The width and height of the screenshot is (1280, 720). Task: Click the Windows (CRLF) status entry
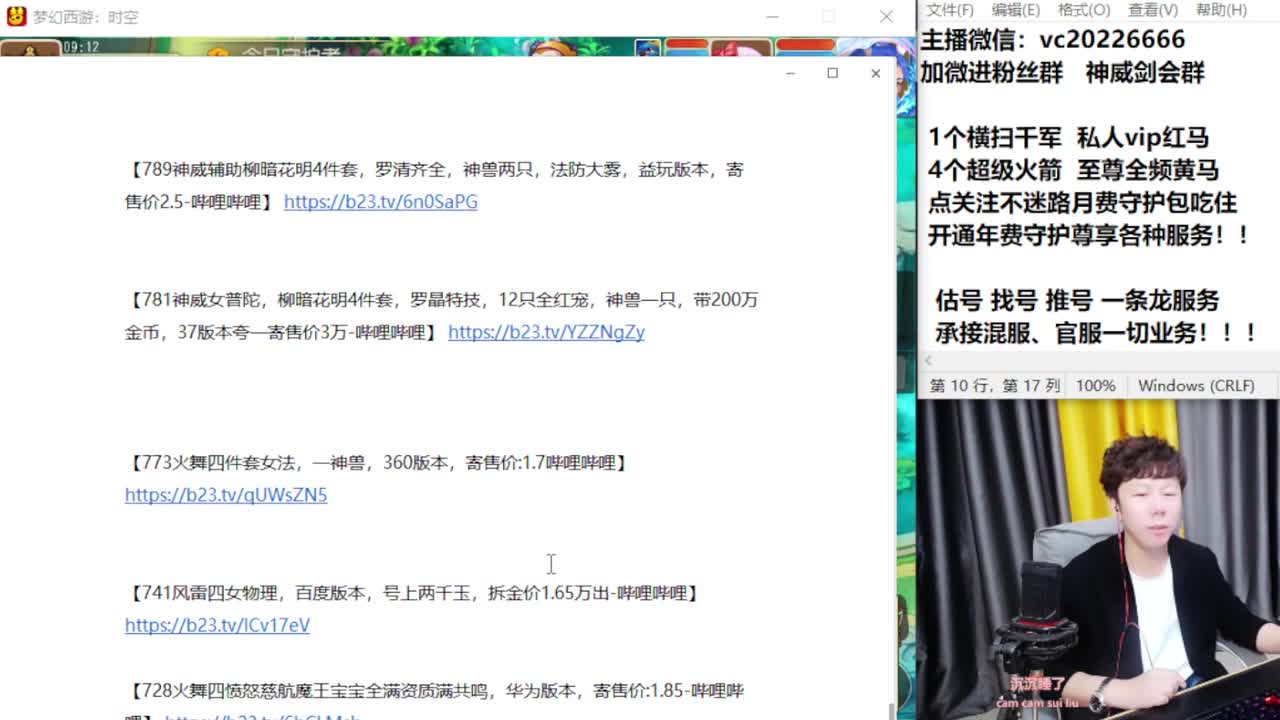[1196, 386]
